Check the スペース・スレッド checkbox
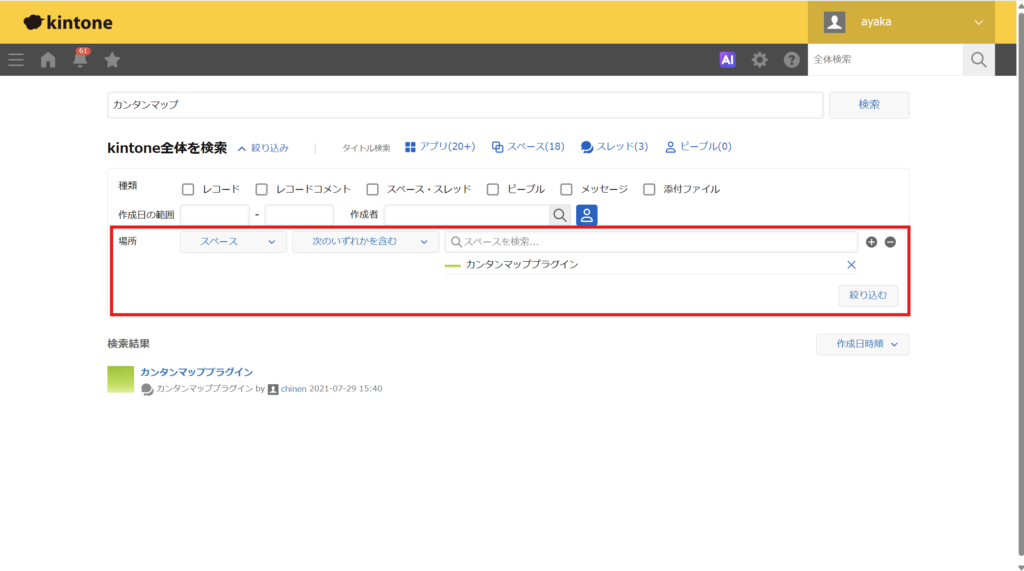1024x571 pixels. (x=372, y=189)
